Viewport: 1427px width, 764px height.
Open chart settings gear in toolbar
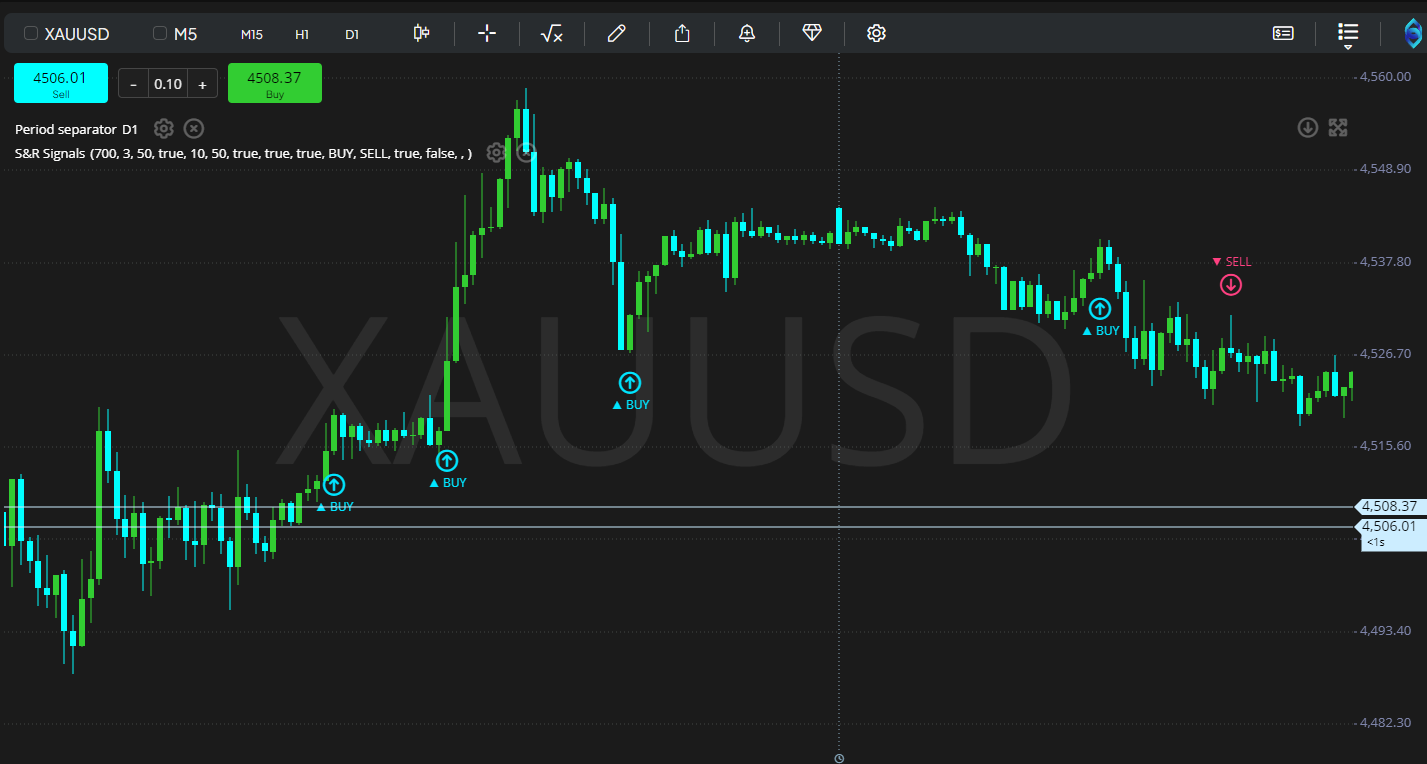coord(876,33)
